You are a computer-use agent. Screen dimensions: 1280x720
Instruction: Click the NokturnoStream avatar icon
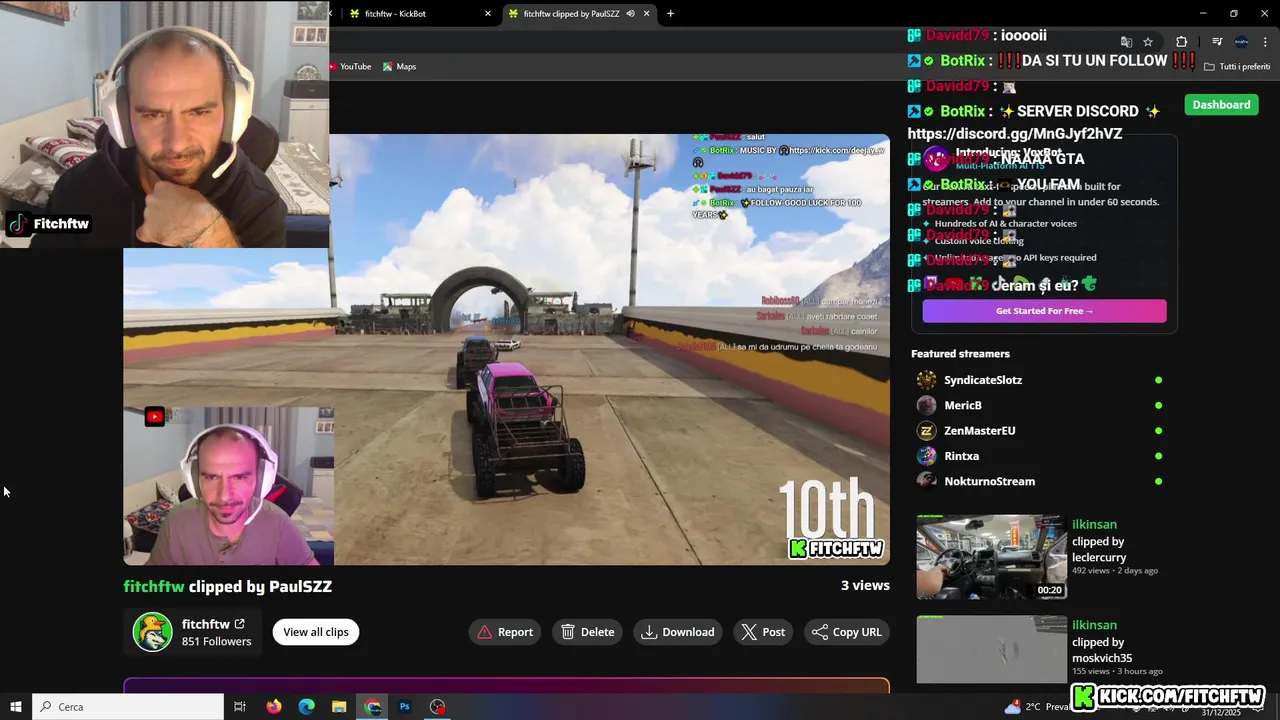[x=927, y=481]
